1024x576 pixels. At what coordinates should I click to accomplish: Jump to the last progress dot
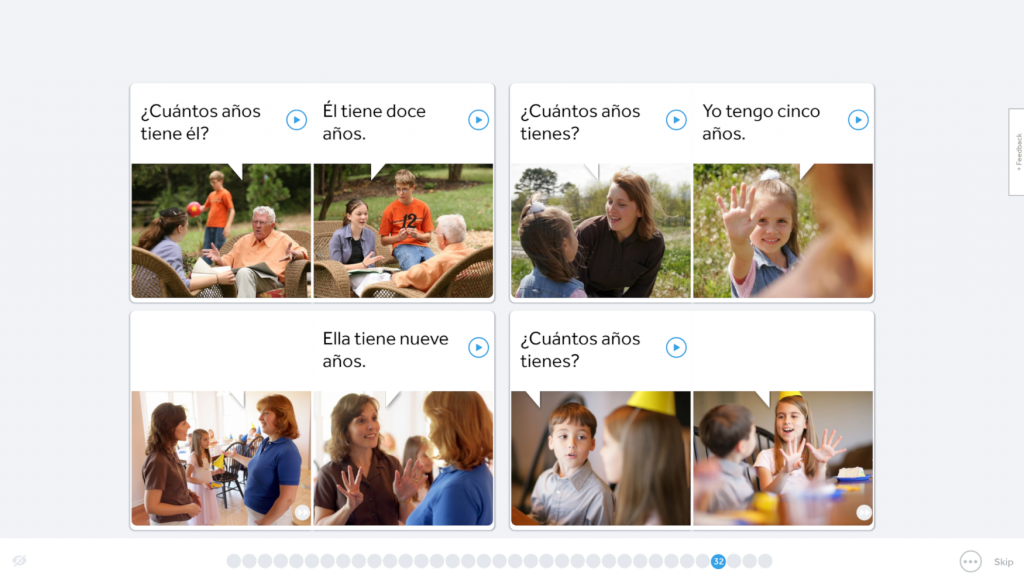pyautogui.click(x=765, y=561)
